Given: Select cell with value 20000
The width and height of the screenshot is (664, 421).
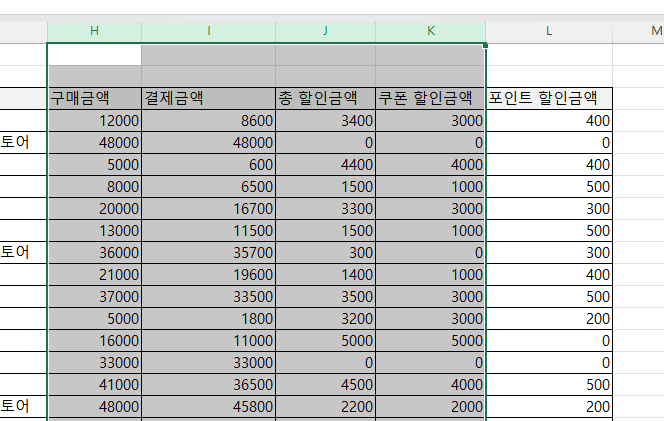Looking at the screenshot, I should coord(95,209).
